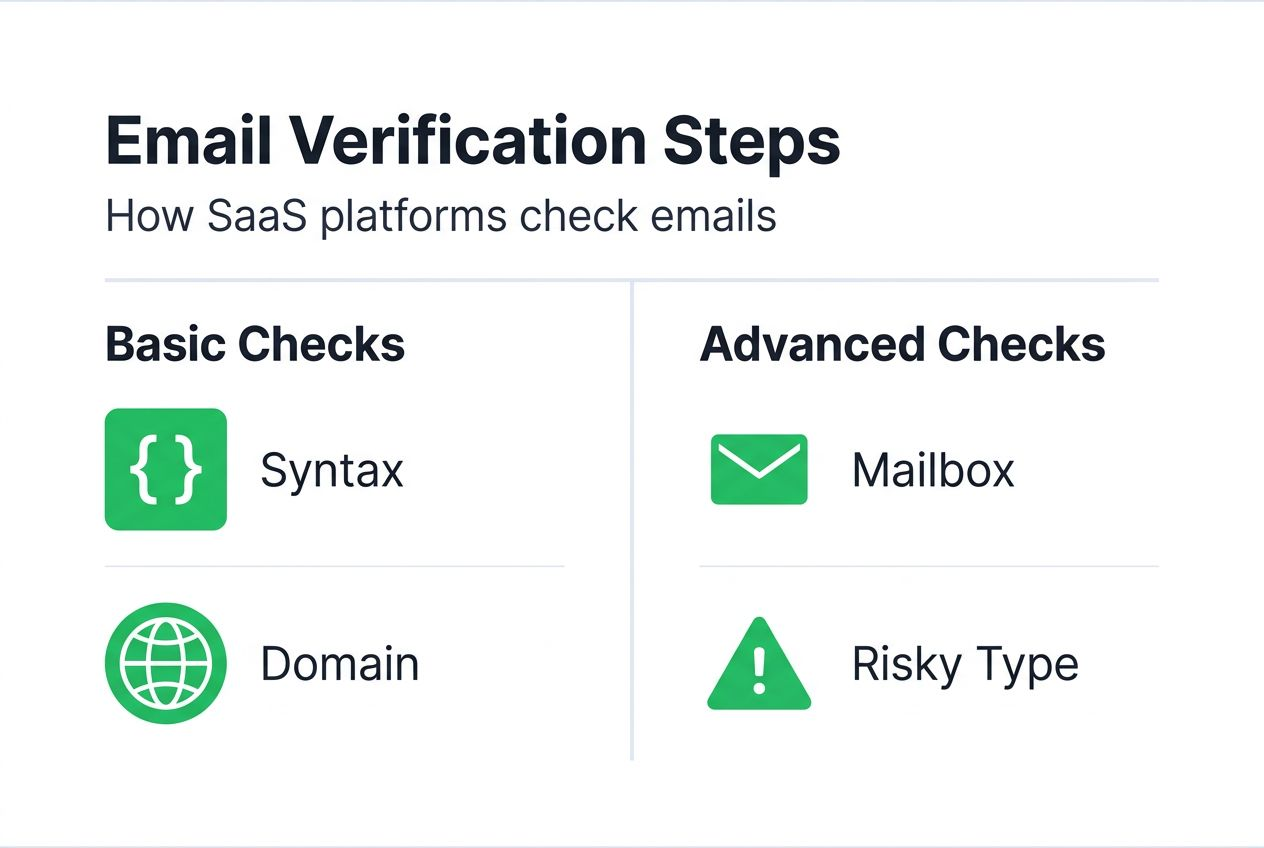Click the green curly braces Syntax icon
The height and width of the screenshot is (848, 1264).
[x=166, y=469]
